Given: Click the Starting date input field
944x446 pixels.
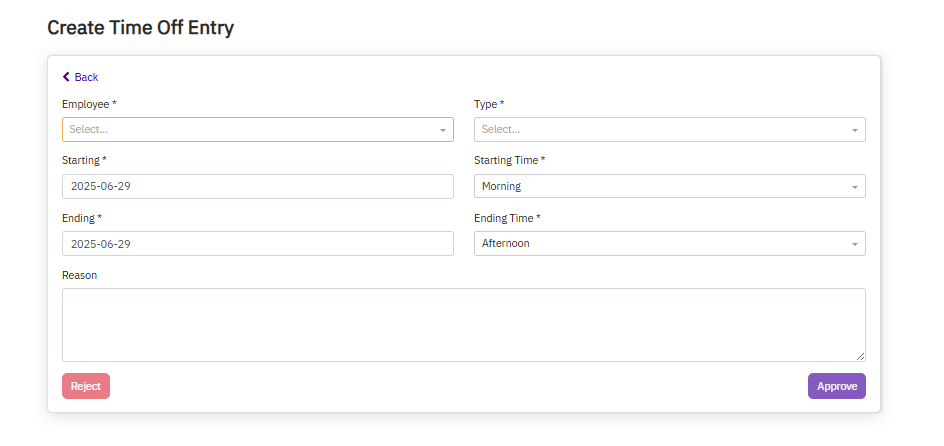Looking at the screenshot, I should pyautogui.click(x=257, y=186).
